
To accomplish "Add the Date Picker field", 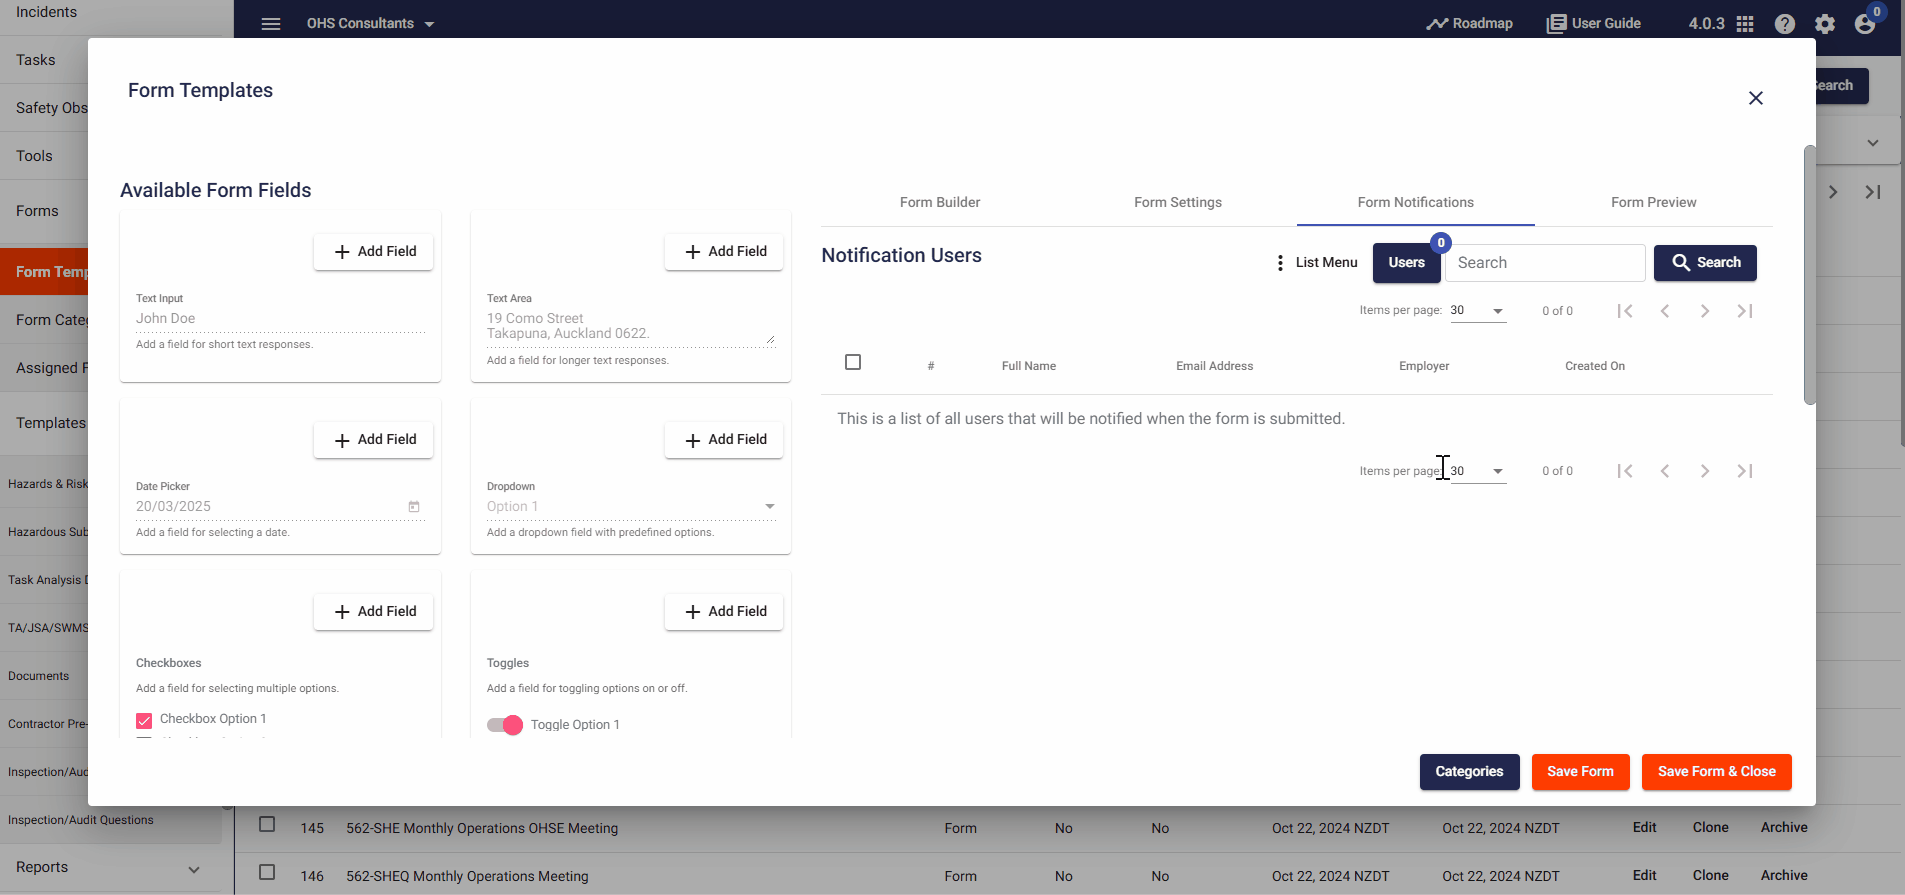I will 374,440.
